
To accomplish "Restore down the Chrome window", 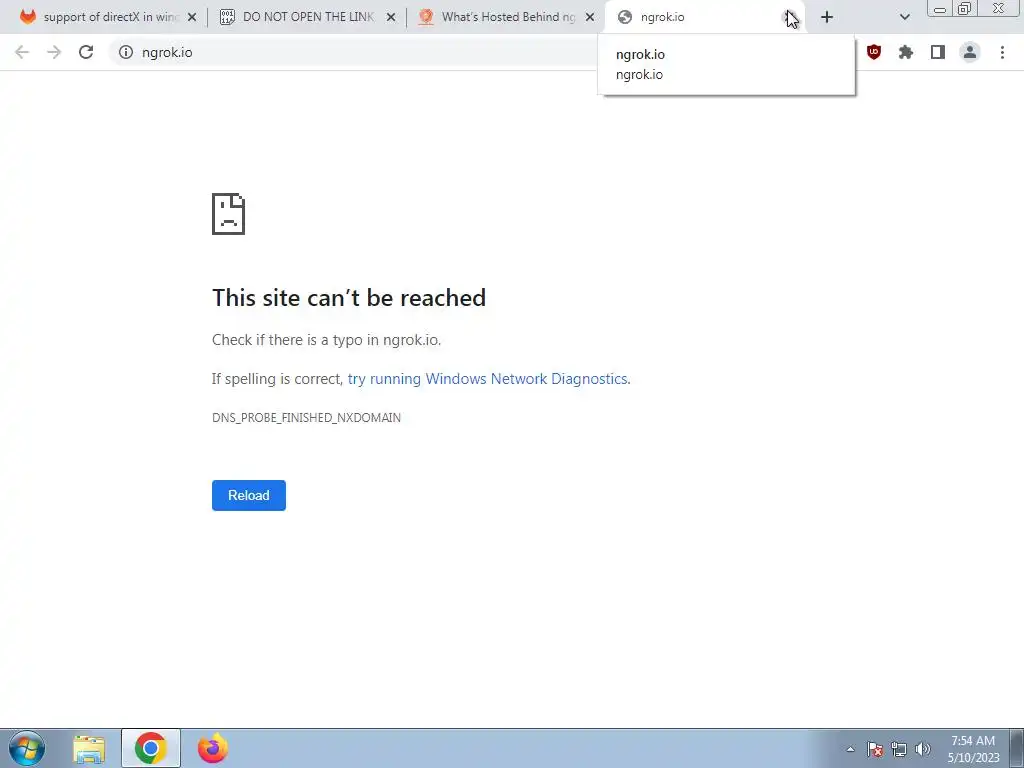I will click(x=964, y=9).
